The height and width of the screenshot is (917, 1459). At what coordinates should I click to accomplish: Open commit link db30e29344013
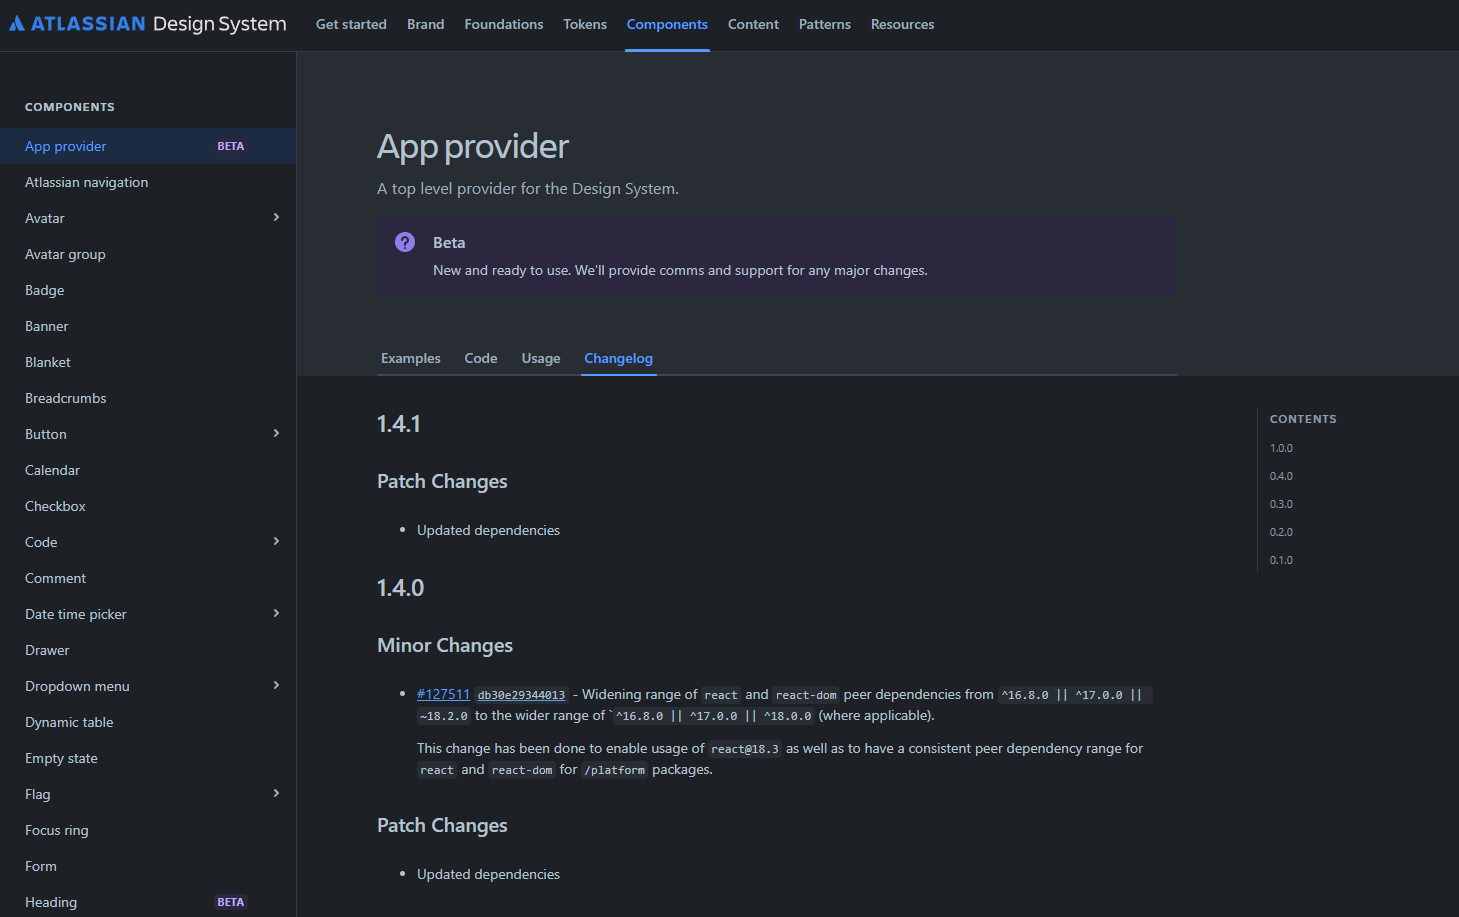click(x=521, y=695)
